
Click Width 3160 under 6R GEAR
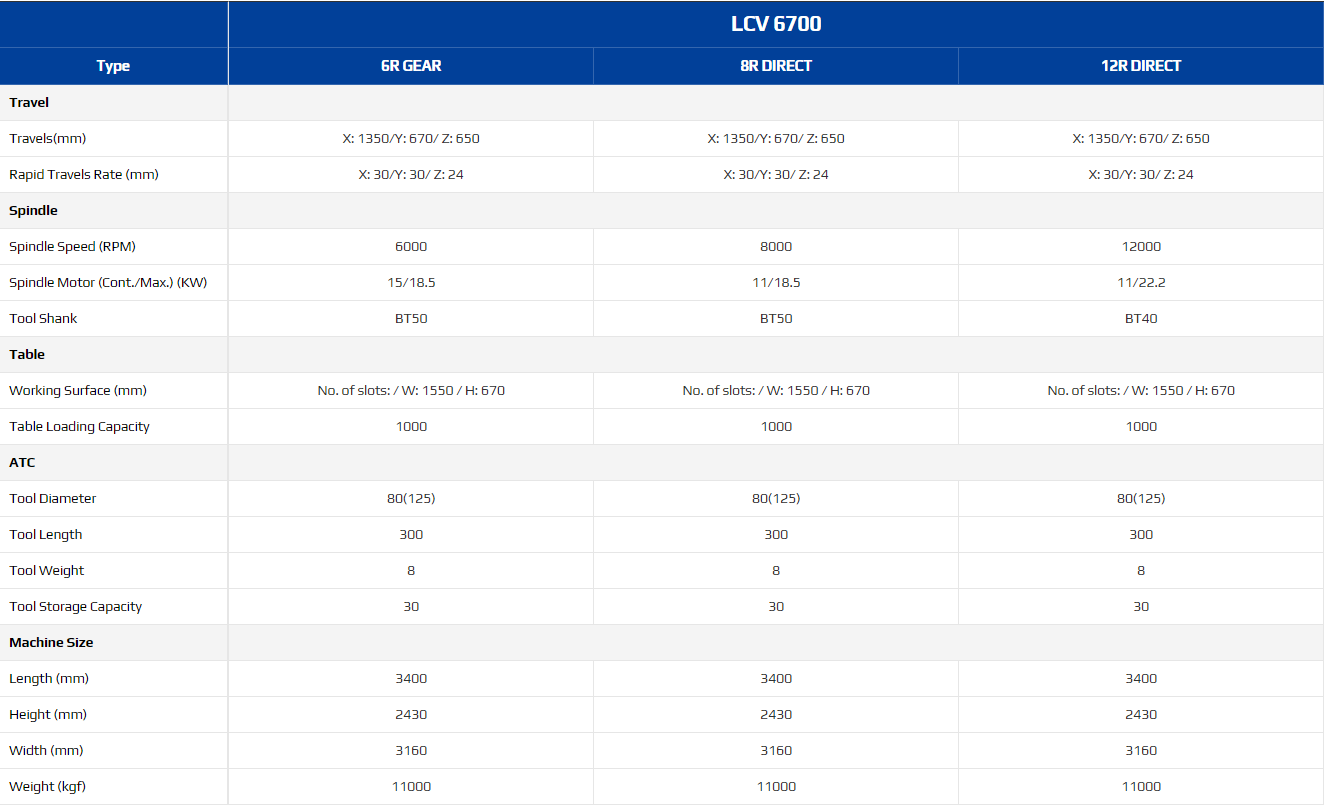(x=411, y=750)
